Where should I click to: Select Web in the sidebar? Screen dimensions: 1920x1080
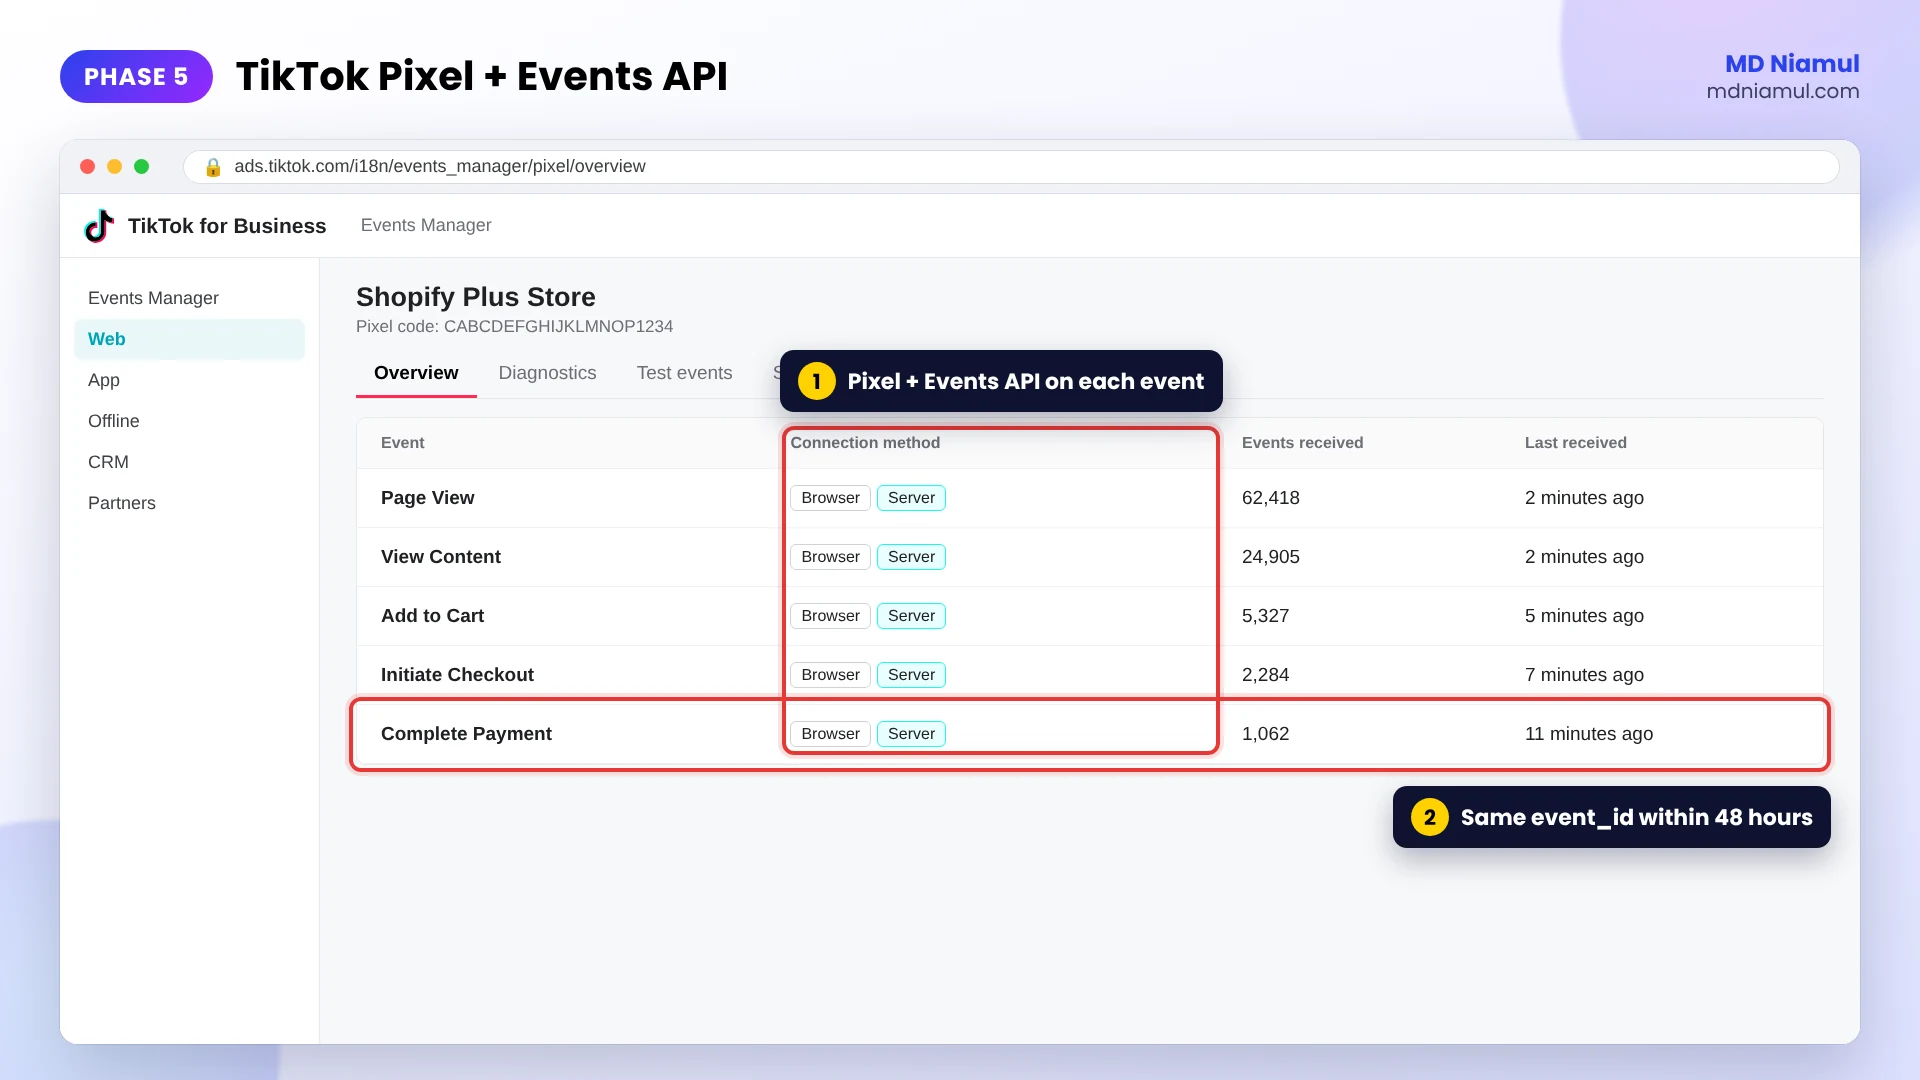click(189, 339)
